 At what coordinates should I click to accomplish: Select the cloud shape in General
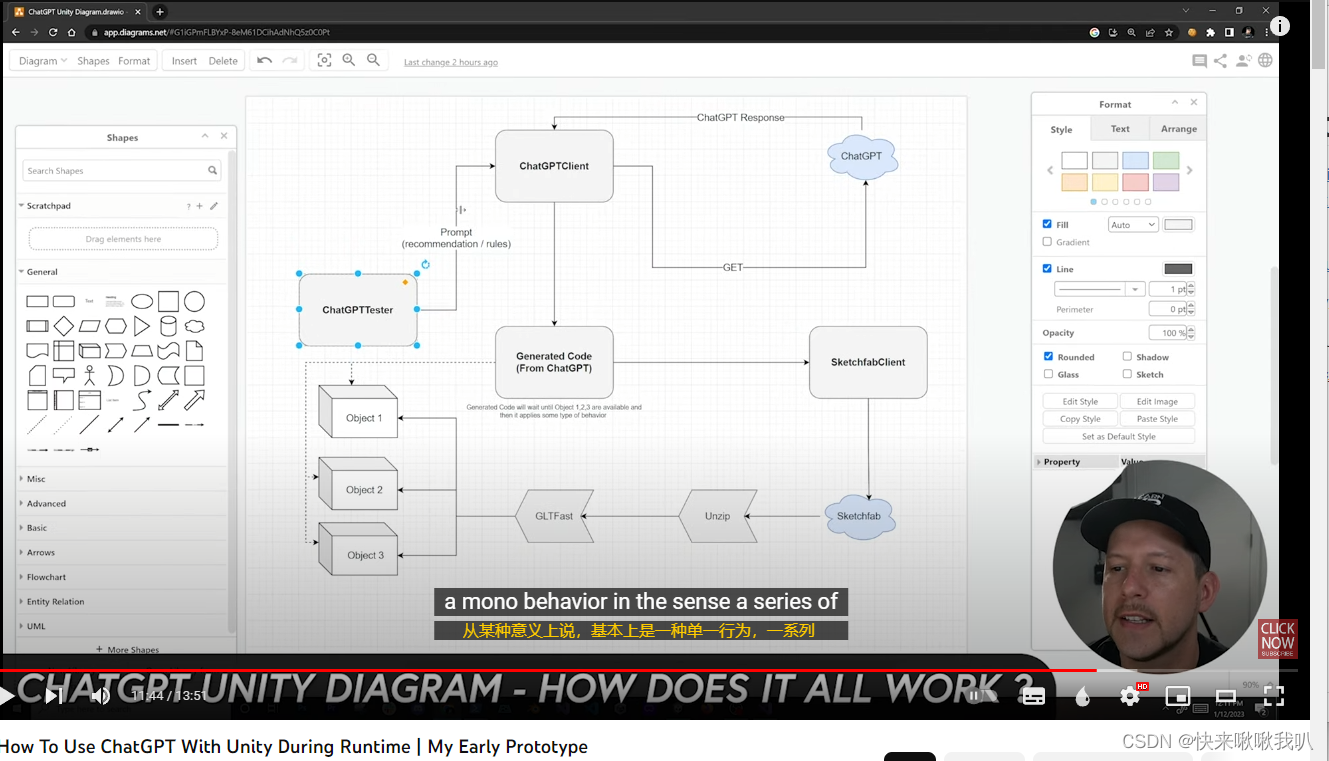195,326
